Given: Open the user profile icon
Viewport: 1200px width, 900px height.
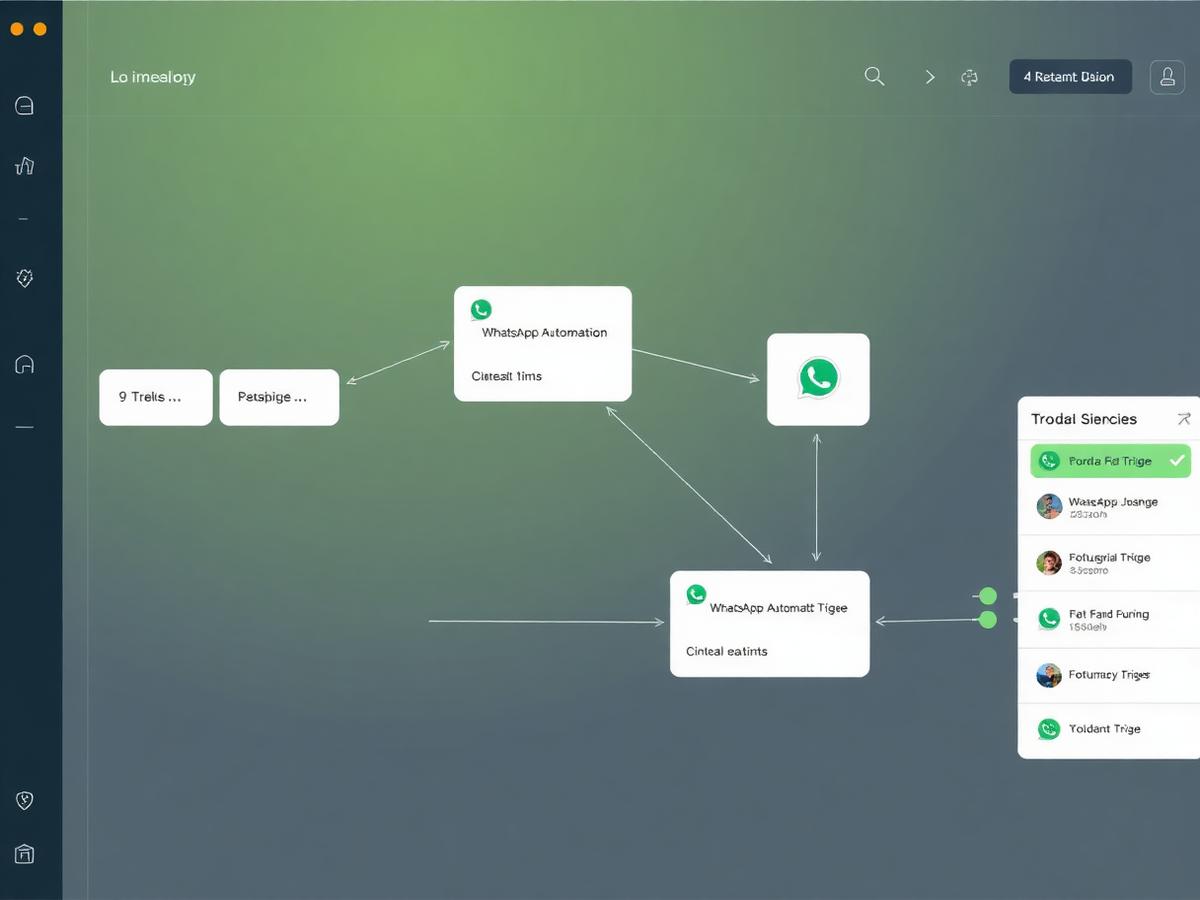Looking at the screenshot, I should (1167, 77).
